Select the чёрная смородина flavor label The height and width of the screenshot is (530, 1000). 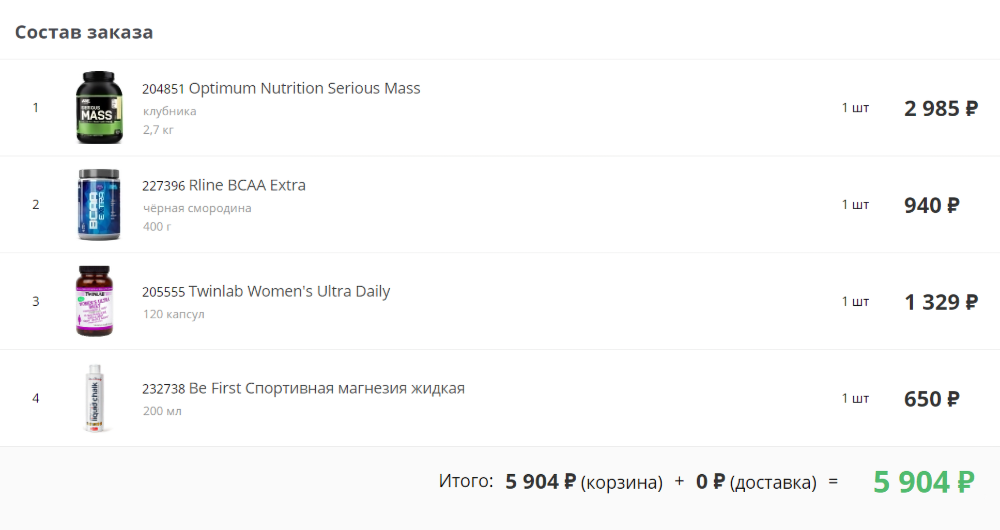(197, 208)
